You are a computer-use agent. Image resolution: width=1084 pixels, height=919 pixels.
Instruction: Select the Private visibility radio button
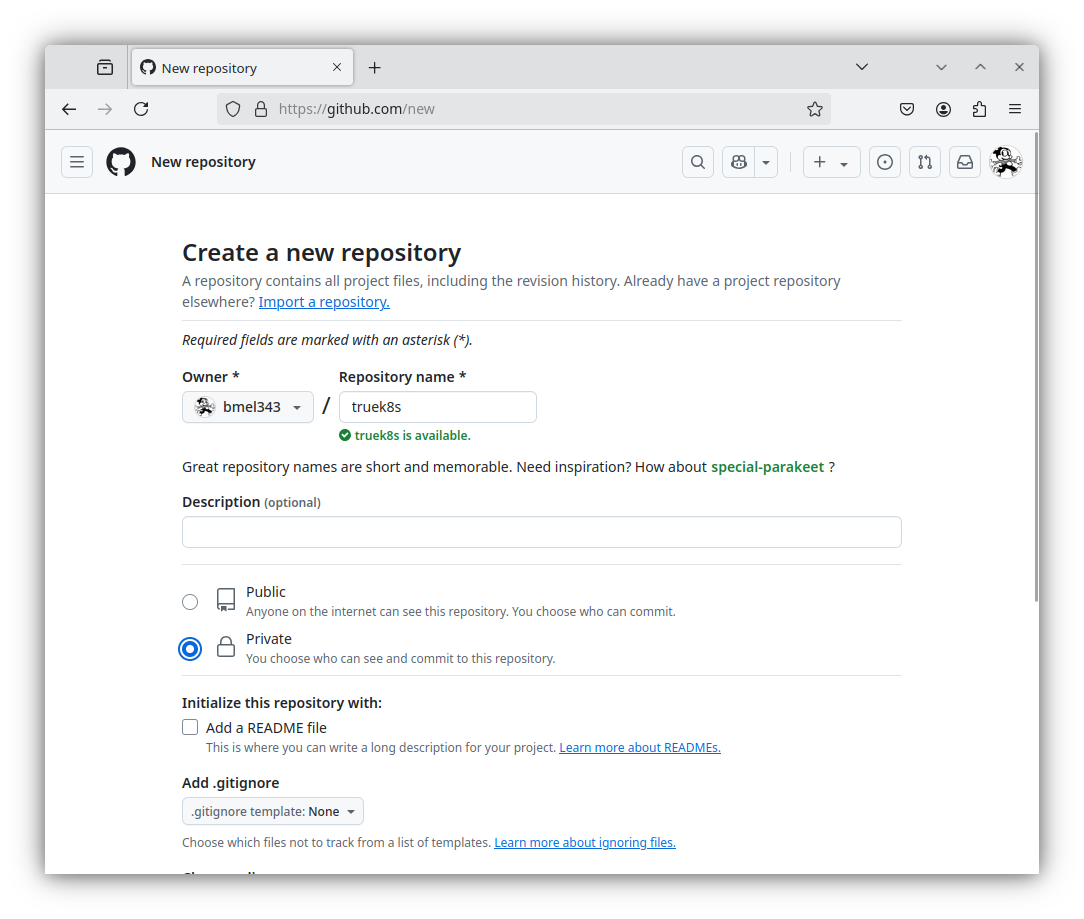tap(190, 649)
